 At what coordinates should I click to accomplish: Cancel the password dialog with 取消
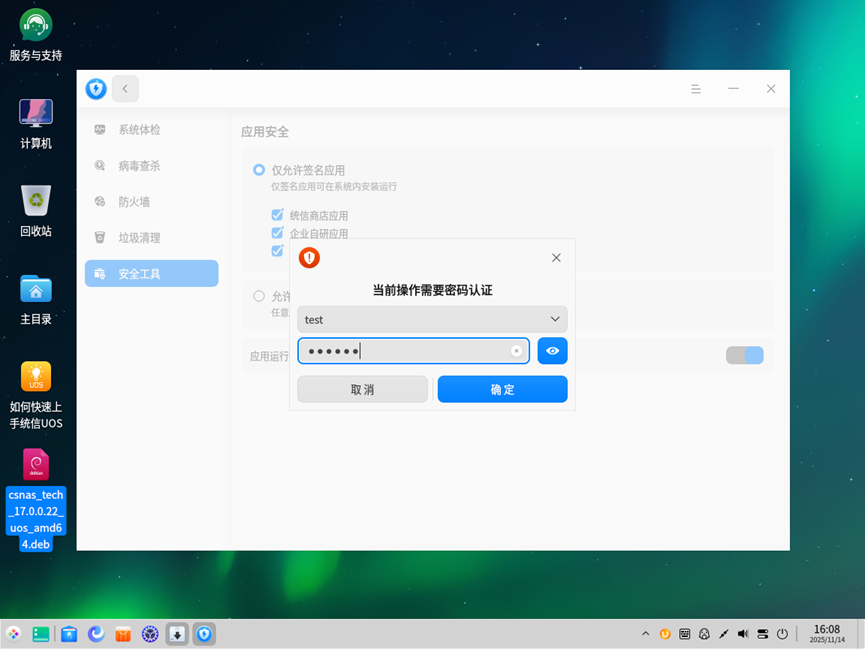(362, 389)
